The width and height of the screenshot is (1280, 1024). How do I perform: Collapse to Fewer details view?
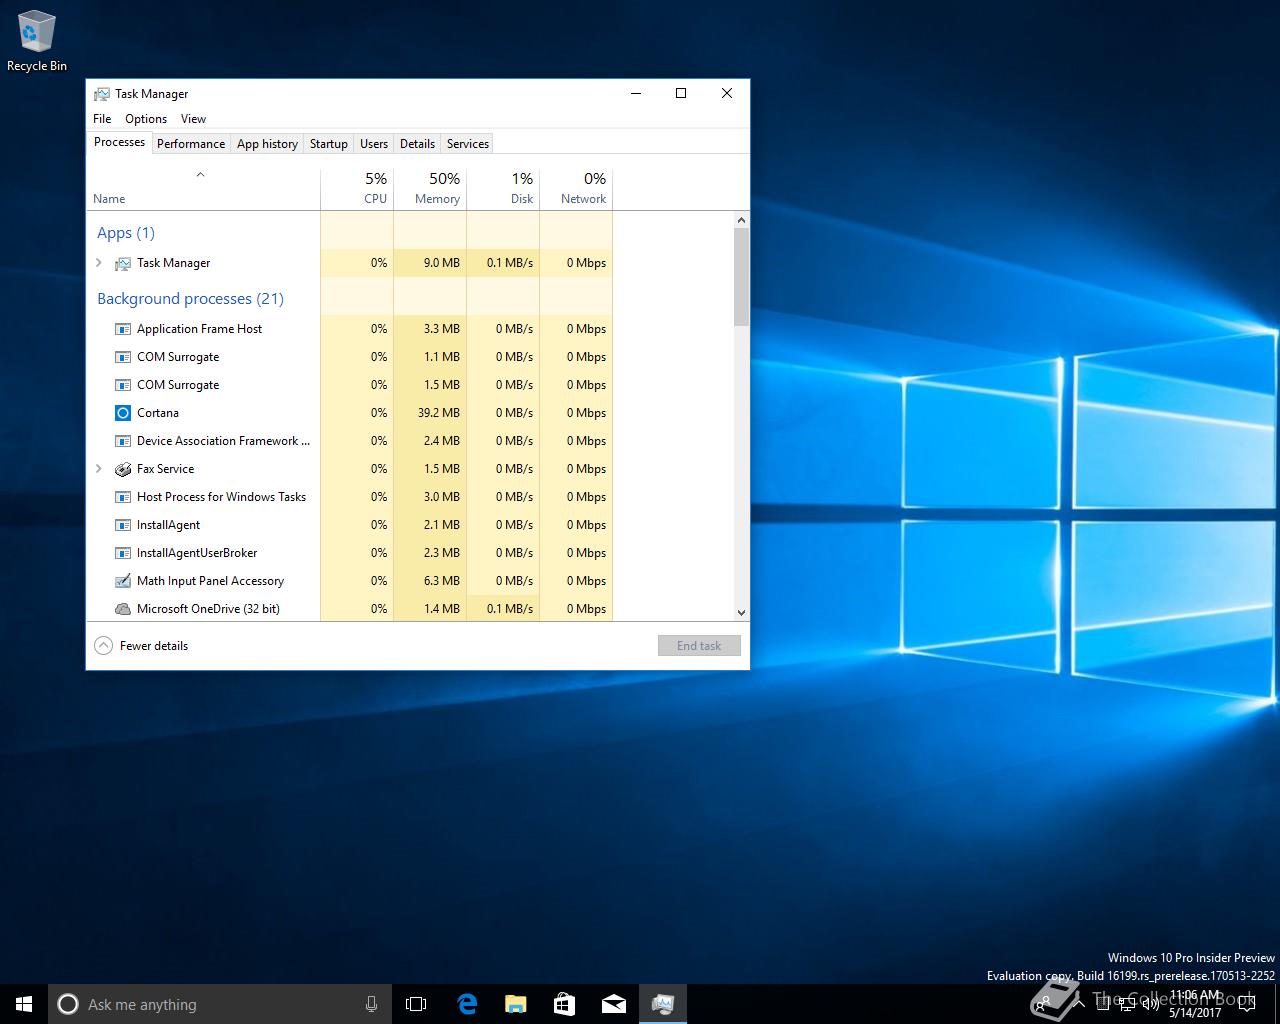[x=142, y=646]
